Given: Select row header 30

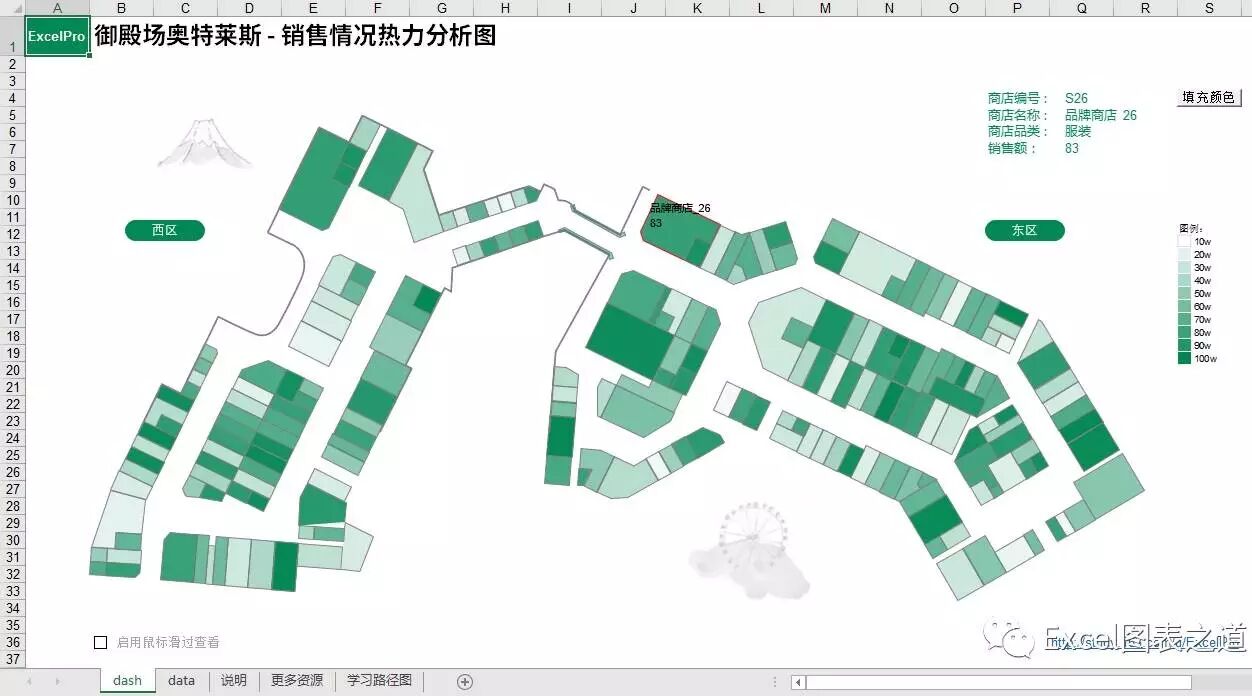Looking at the screenshot, I should coord(12,540).
